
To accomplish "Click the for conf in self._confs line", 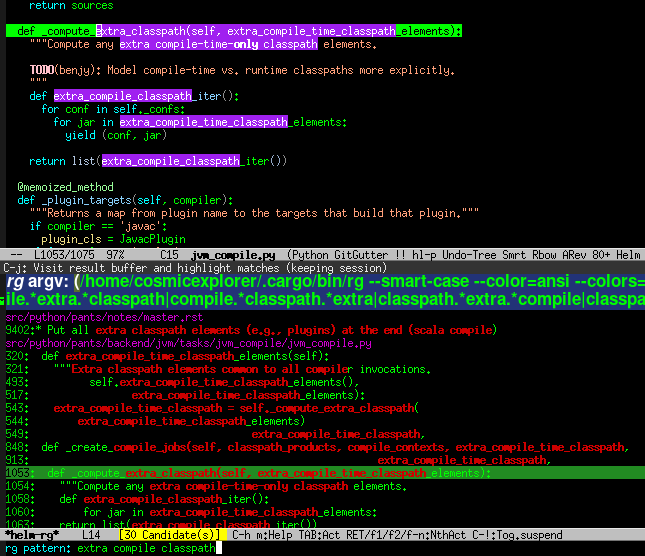I will coord(113,109).
